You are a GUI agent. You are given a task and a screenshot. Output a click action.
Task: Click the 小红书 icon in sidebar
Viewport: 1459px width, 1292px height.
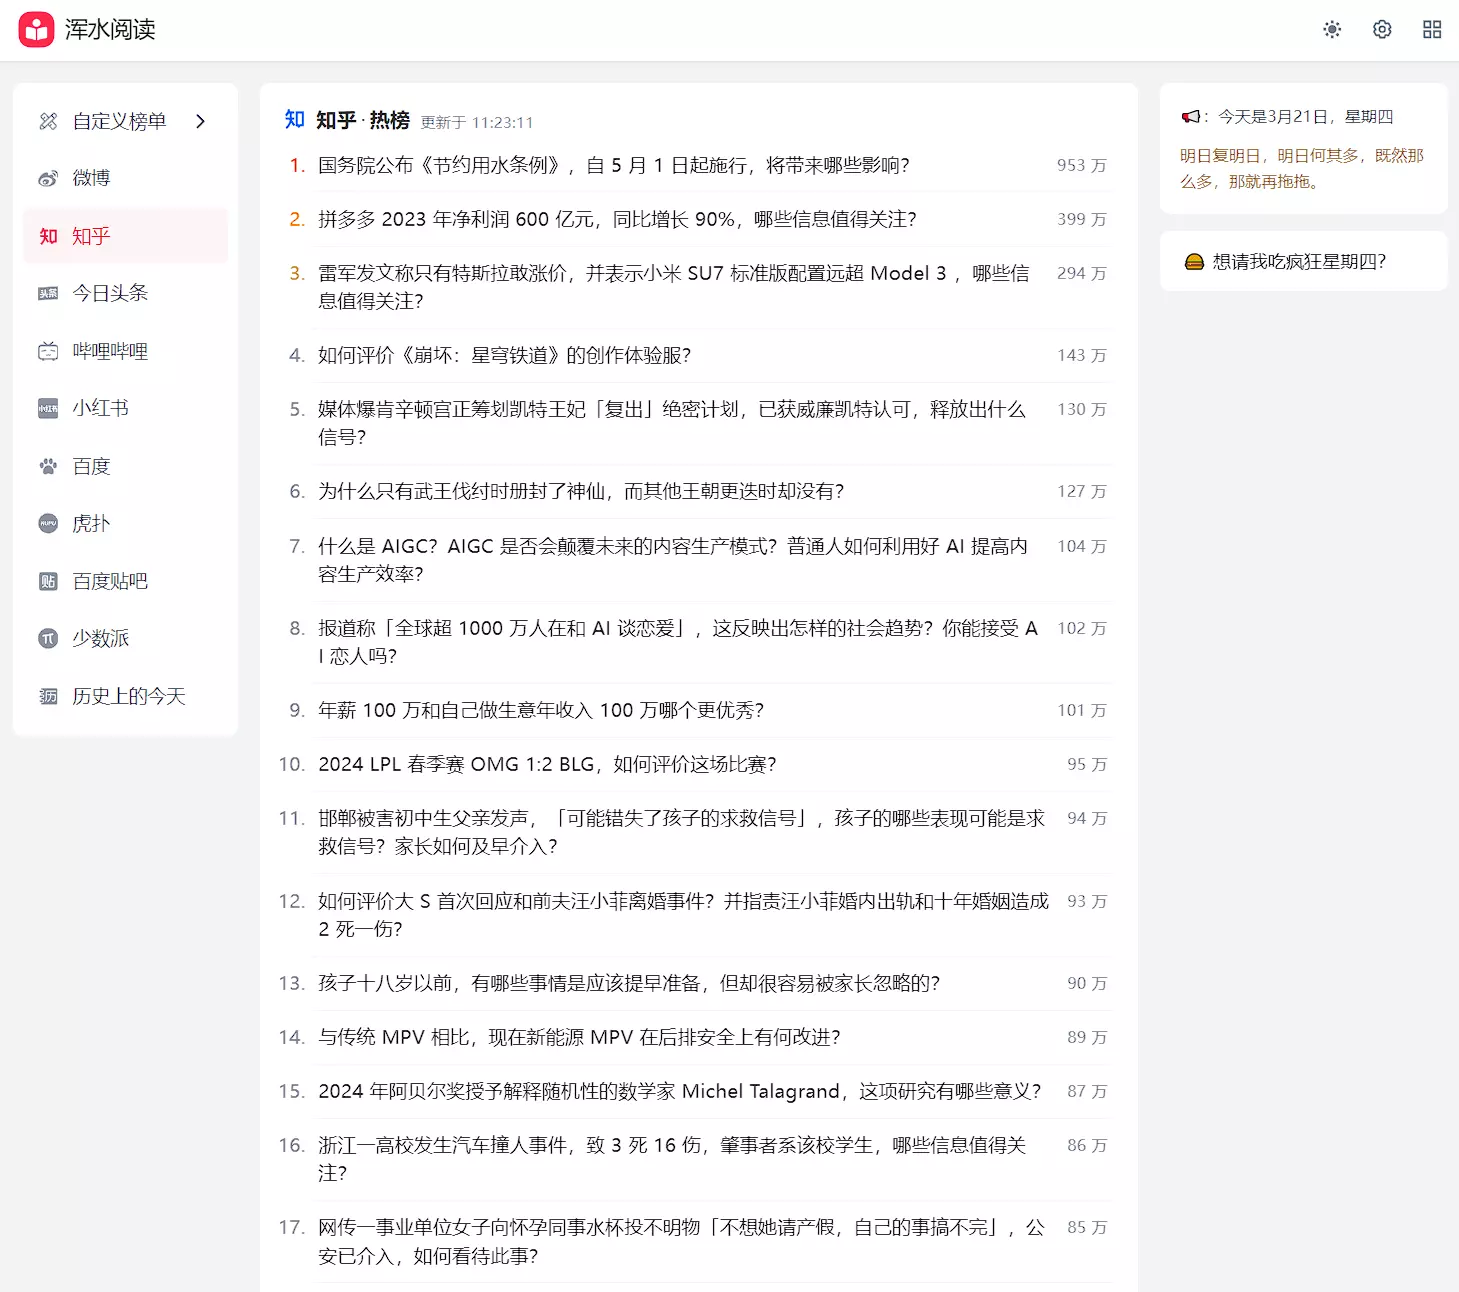48,408
